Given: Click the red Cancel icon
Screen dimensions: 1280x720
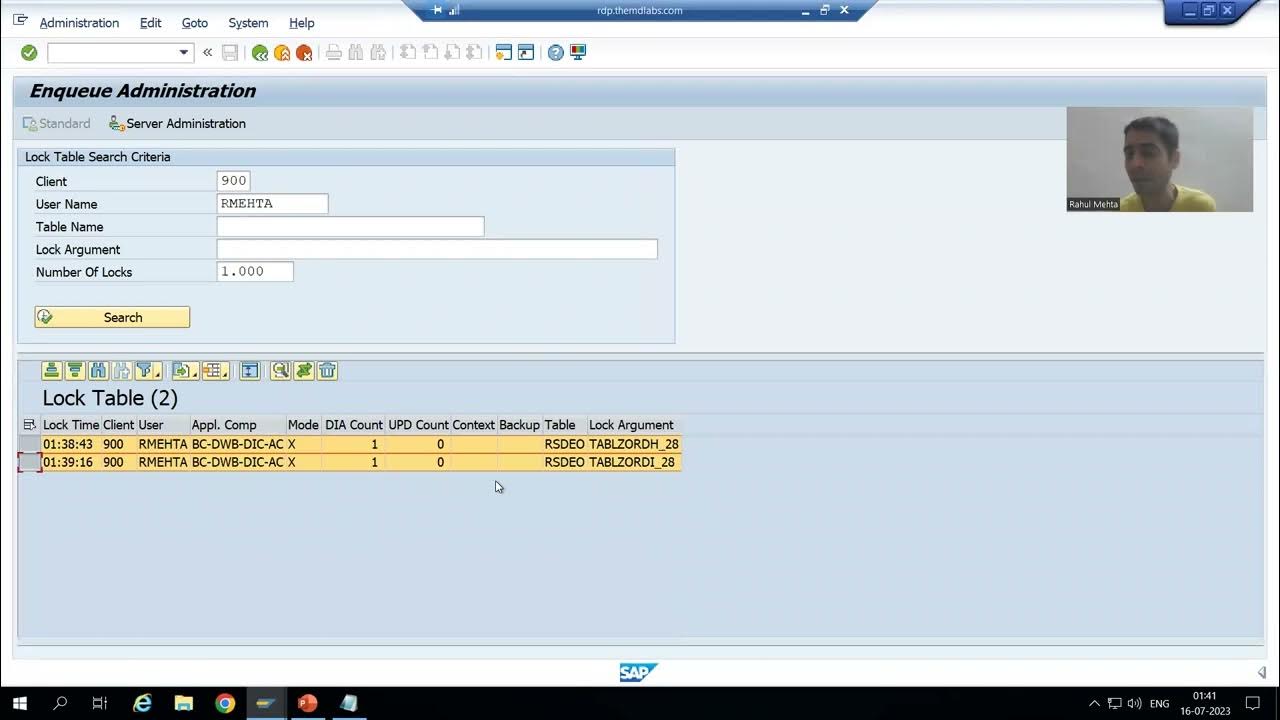Looking at the screenshot, I should click(x=304, y=52).
